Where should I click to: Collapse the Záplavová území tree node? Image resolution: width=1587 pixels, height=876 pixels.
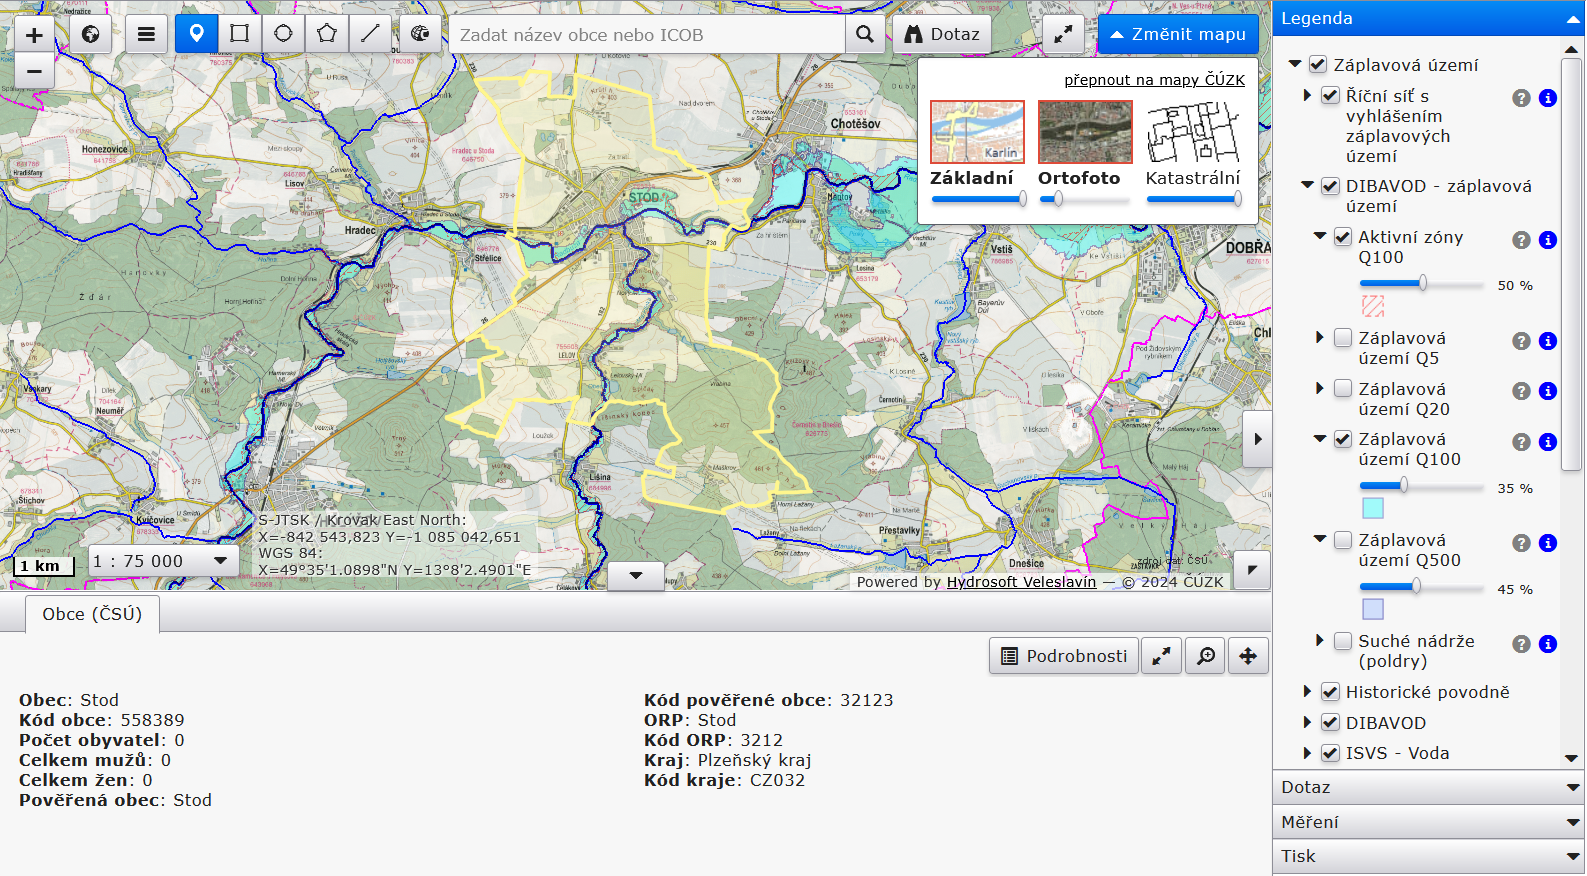(x=1295, y=64)
